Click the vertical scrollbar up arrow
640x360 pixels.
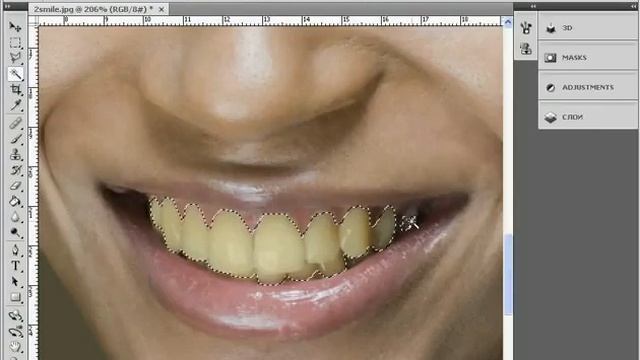[x=508, y=22]
